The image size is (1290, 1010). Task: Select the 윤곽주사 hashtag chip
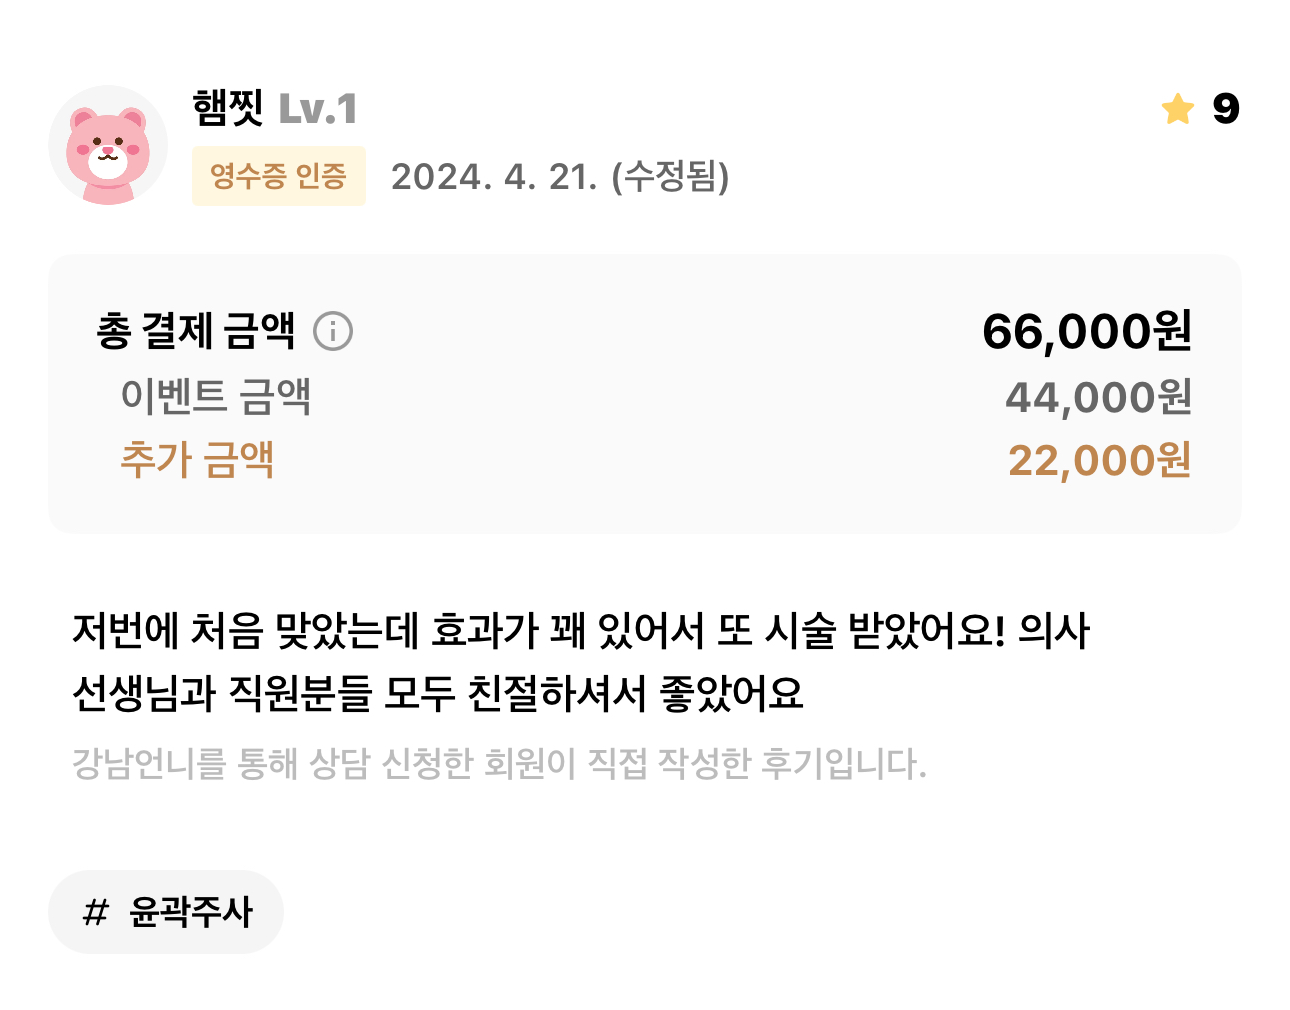166,912
